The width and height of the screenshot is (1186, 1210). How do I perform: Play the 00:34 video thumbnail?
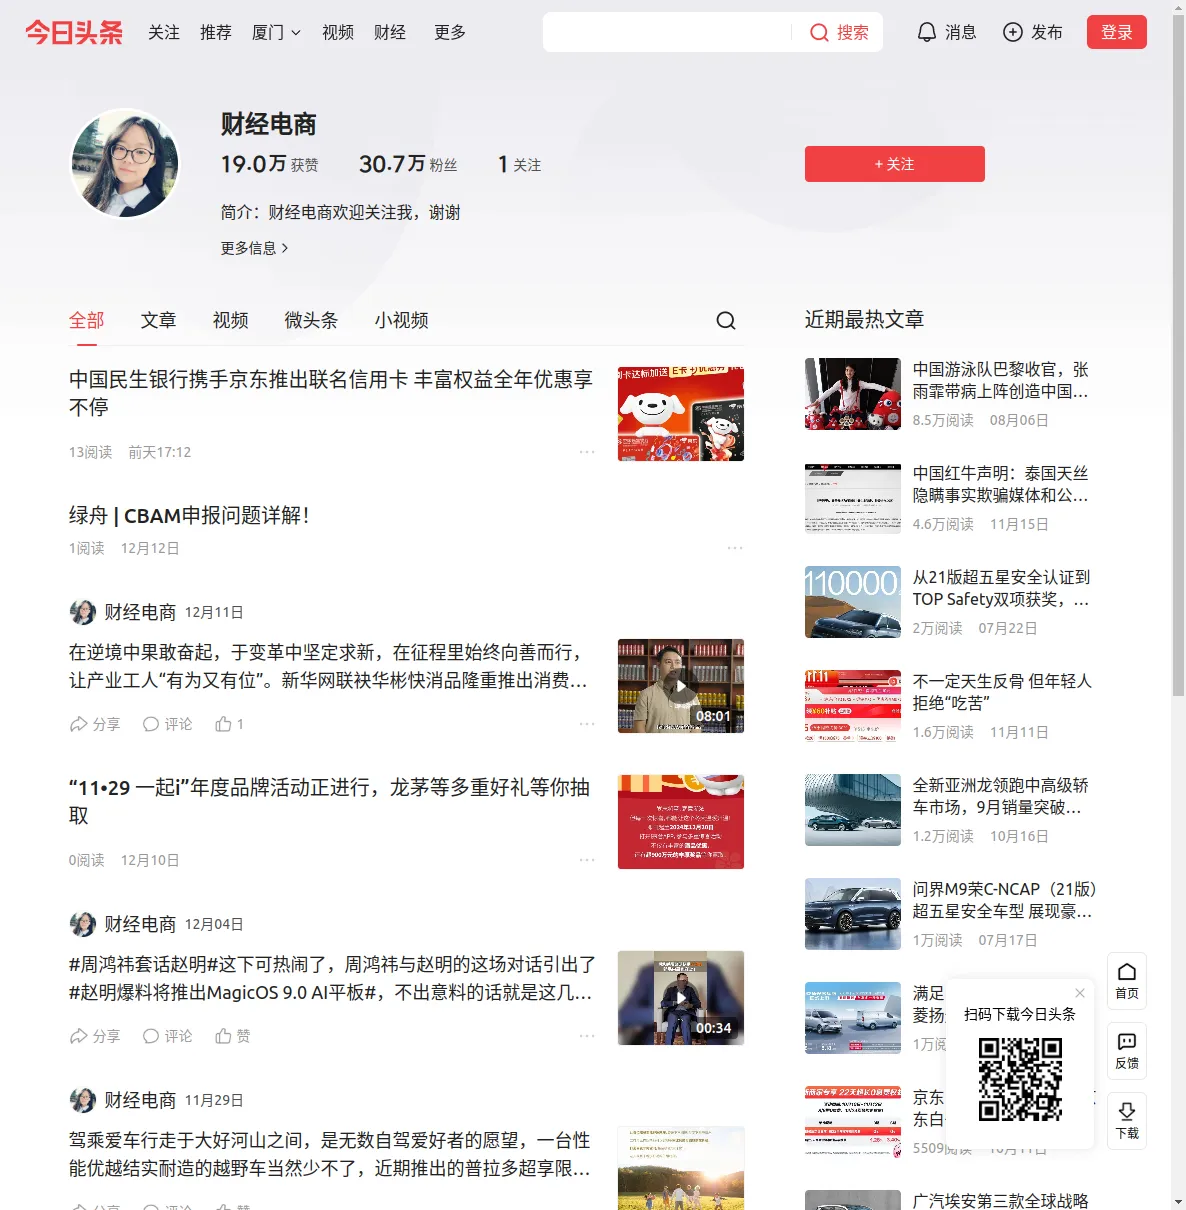(681, 998)
